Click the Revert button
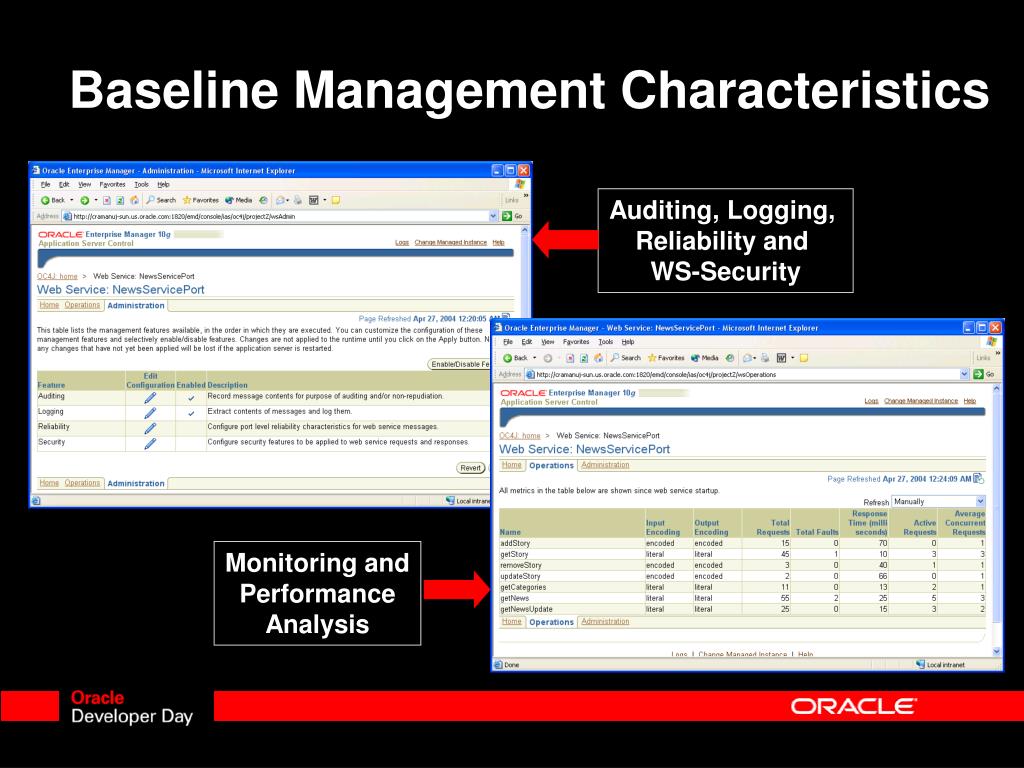This screenshot has height=768, width=1024. coord(470,468)
